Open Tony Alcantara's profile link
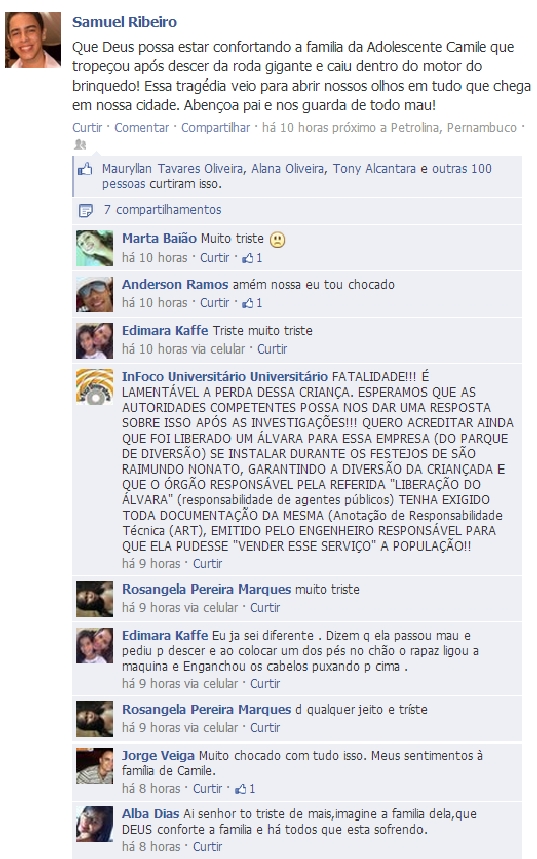 (374, 169)
